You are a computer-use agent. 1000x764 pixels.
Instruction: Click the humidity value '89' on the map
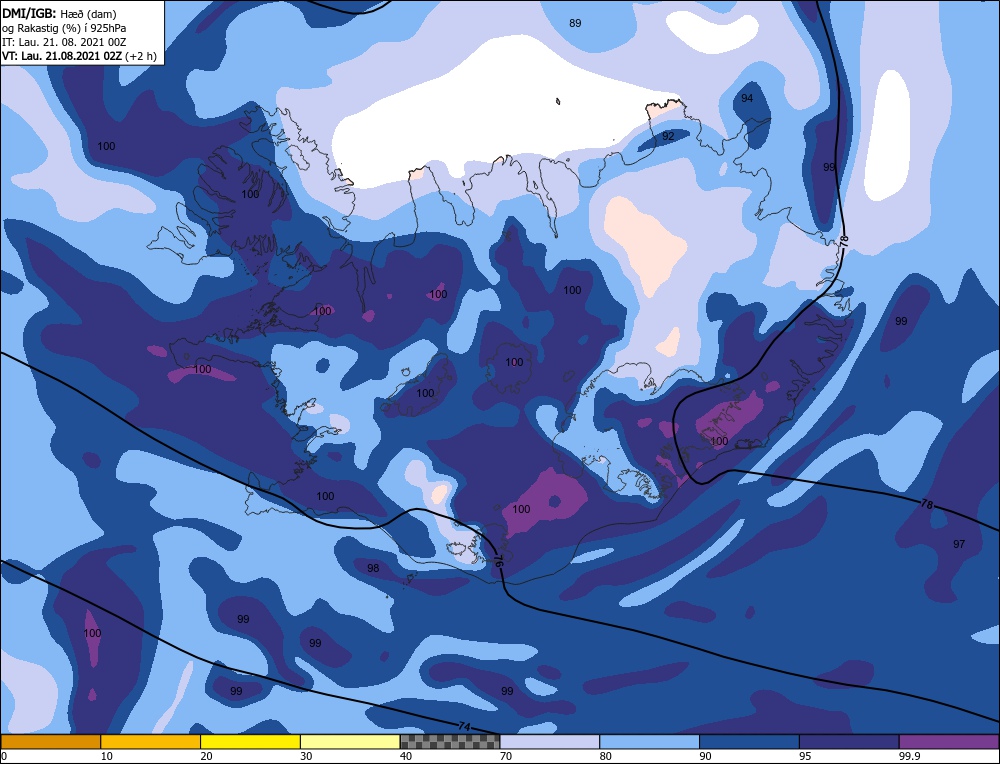click(575, 23)
